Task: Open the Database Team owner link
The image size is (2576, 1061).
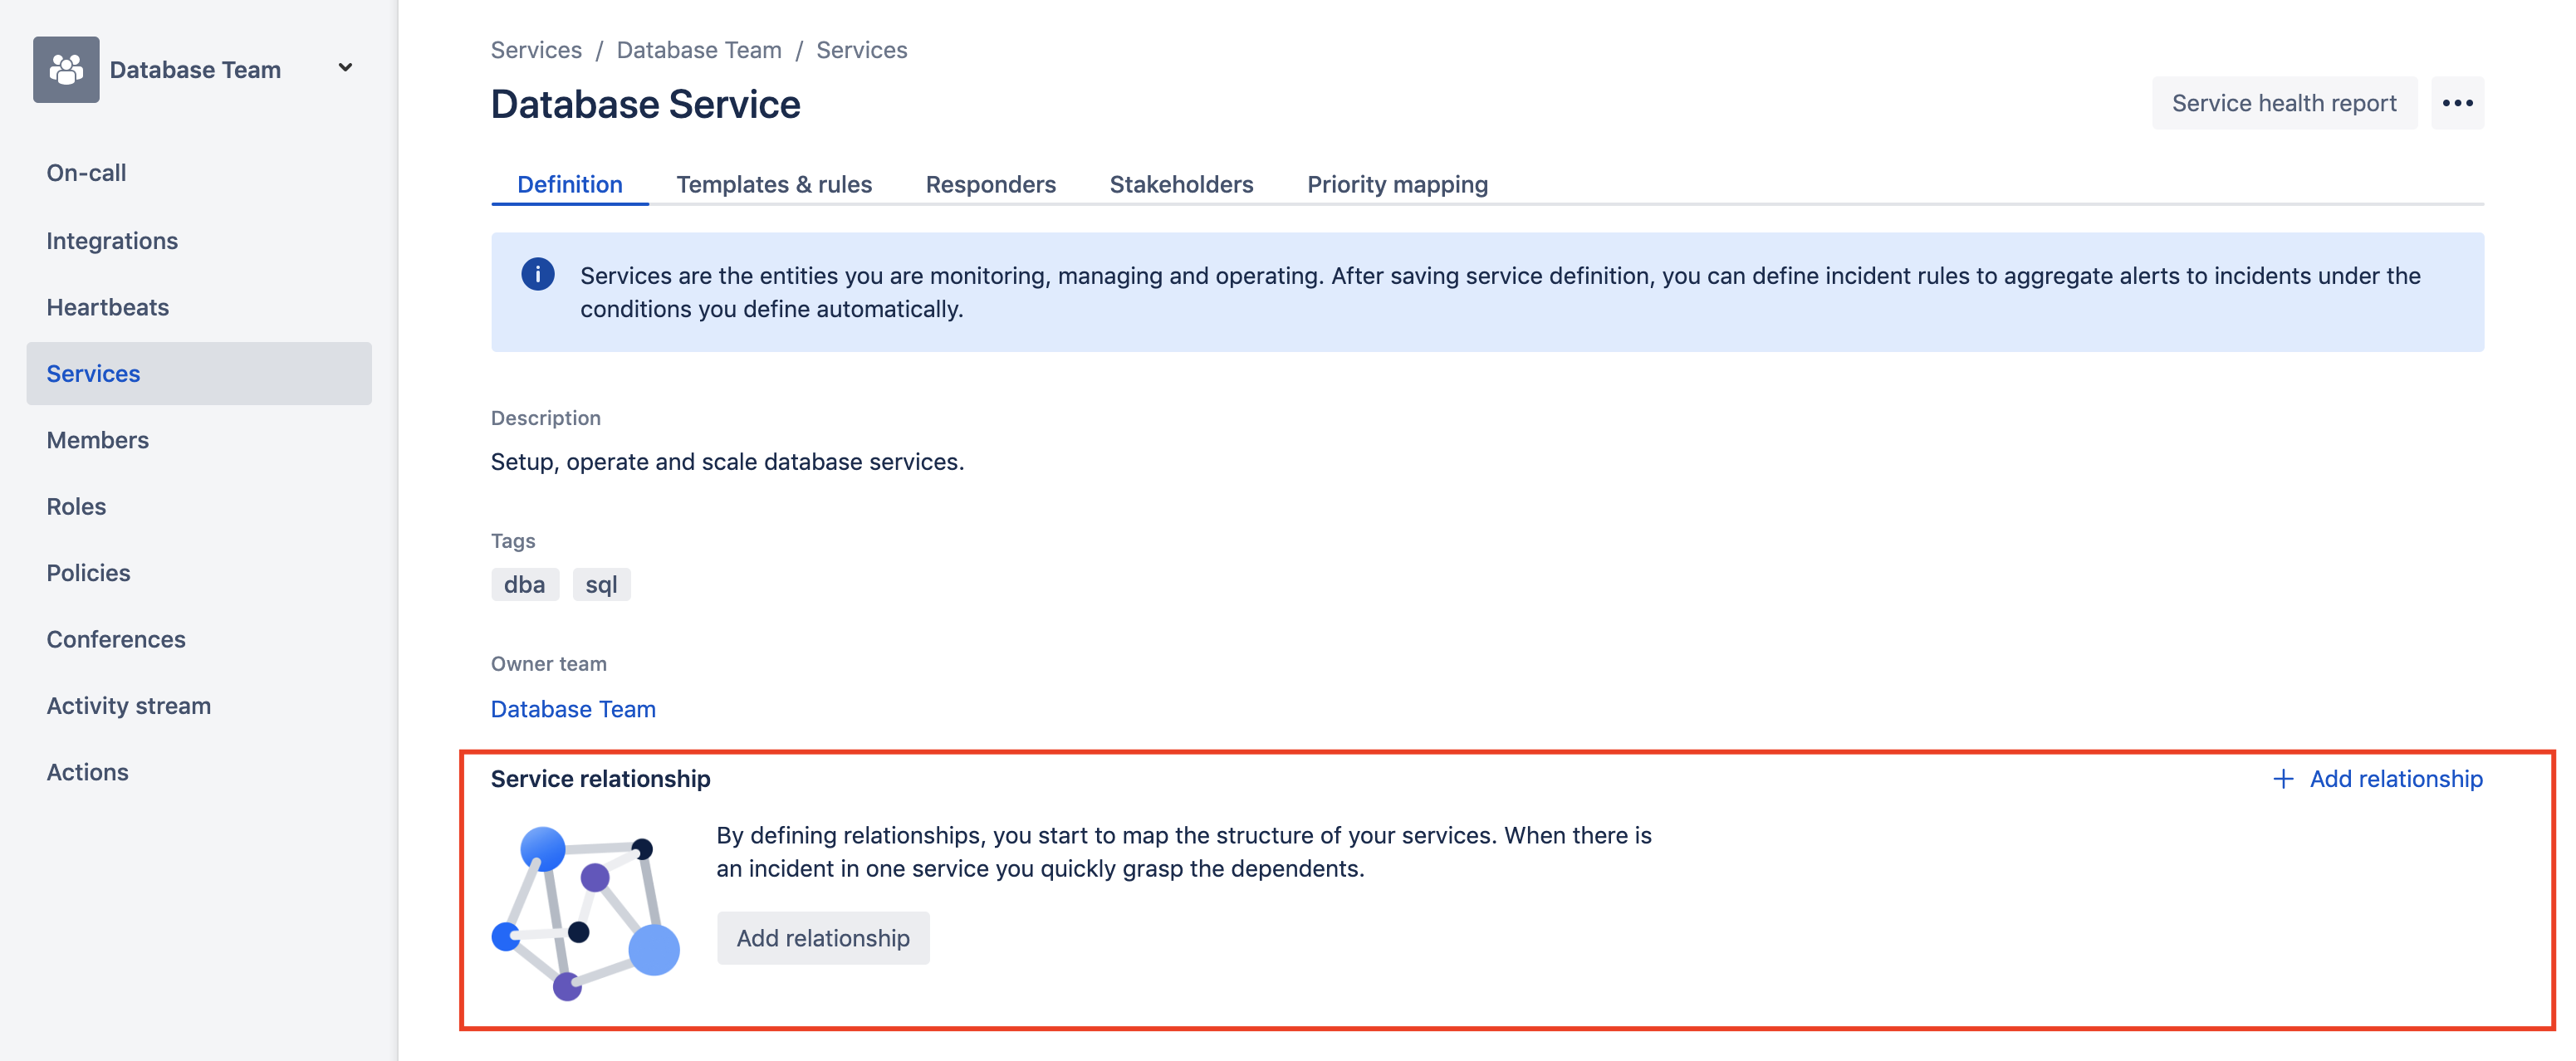Action: (573, 709)
